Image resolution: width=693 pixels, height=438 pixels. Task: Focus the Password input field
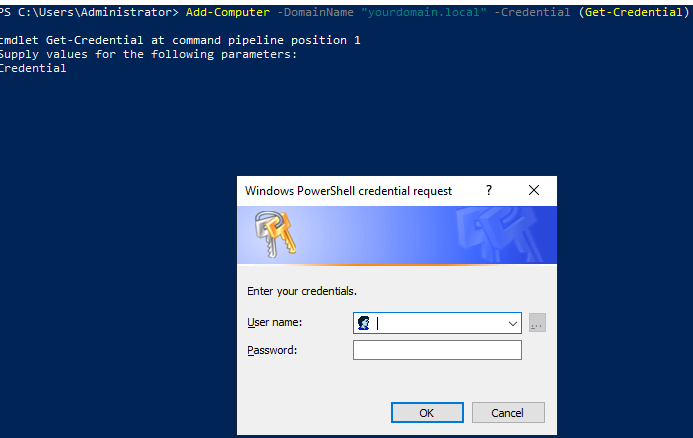coord(437,350)
